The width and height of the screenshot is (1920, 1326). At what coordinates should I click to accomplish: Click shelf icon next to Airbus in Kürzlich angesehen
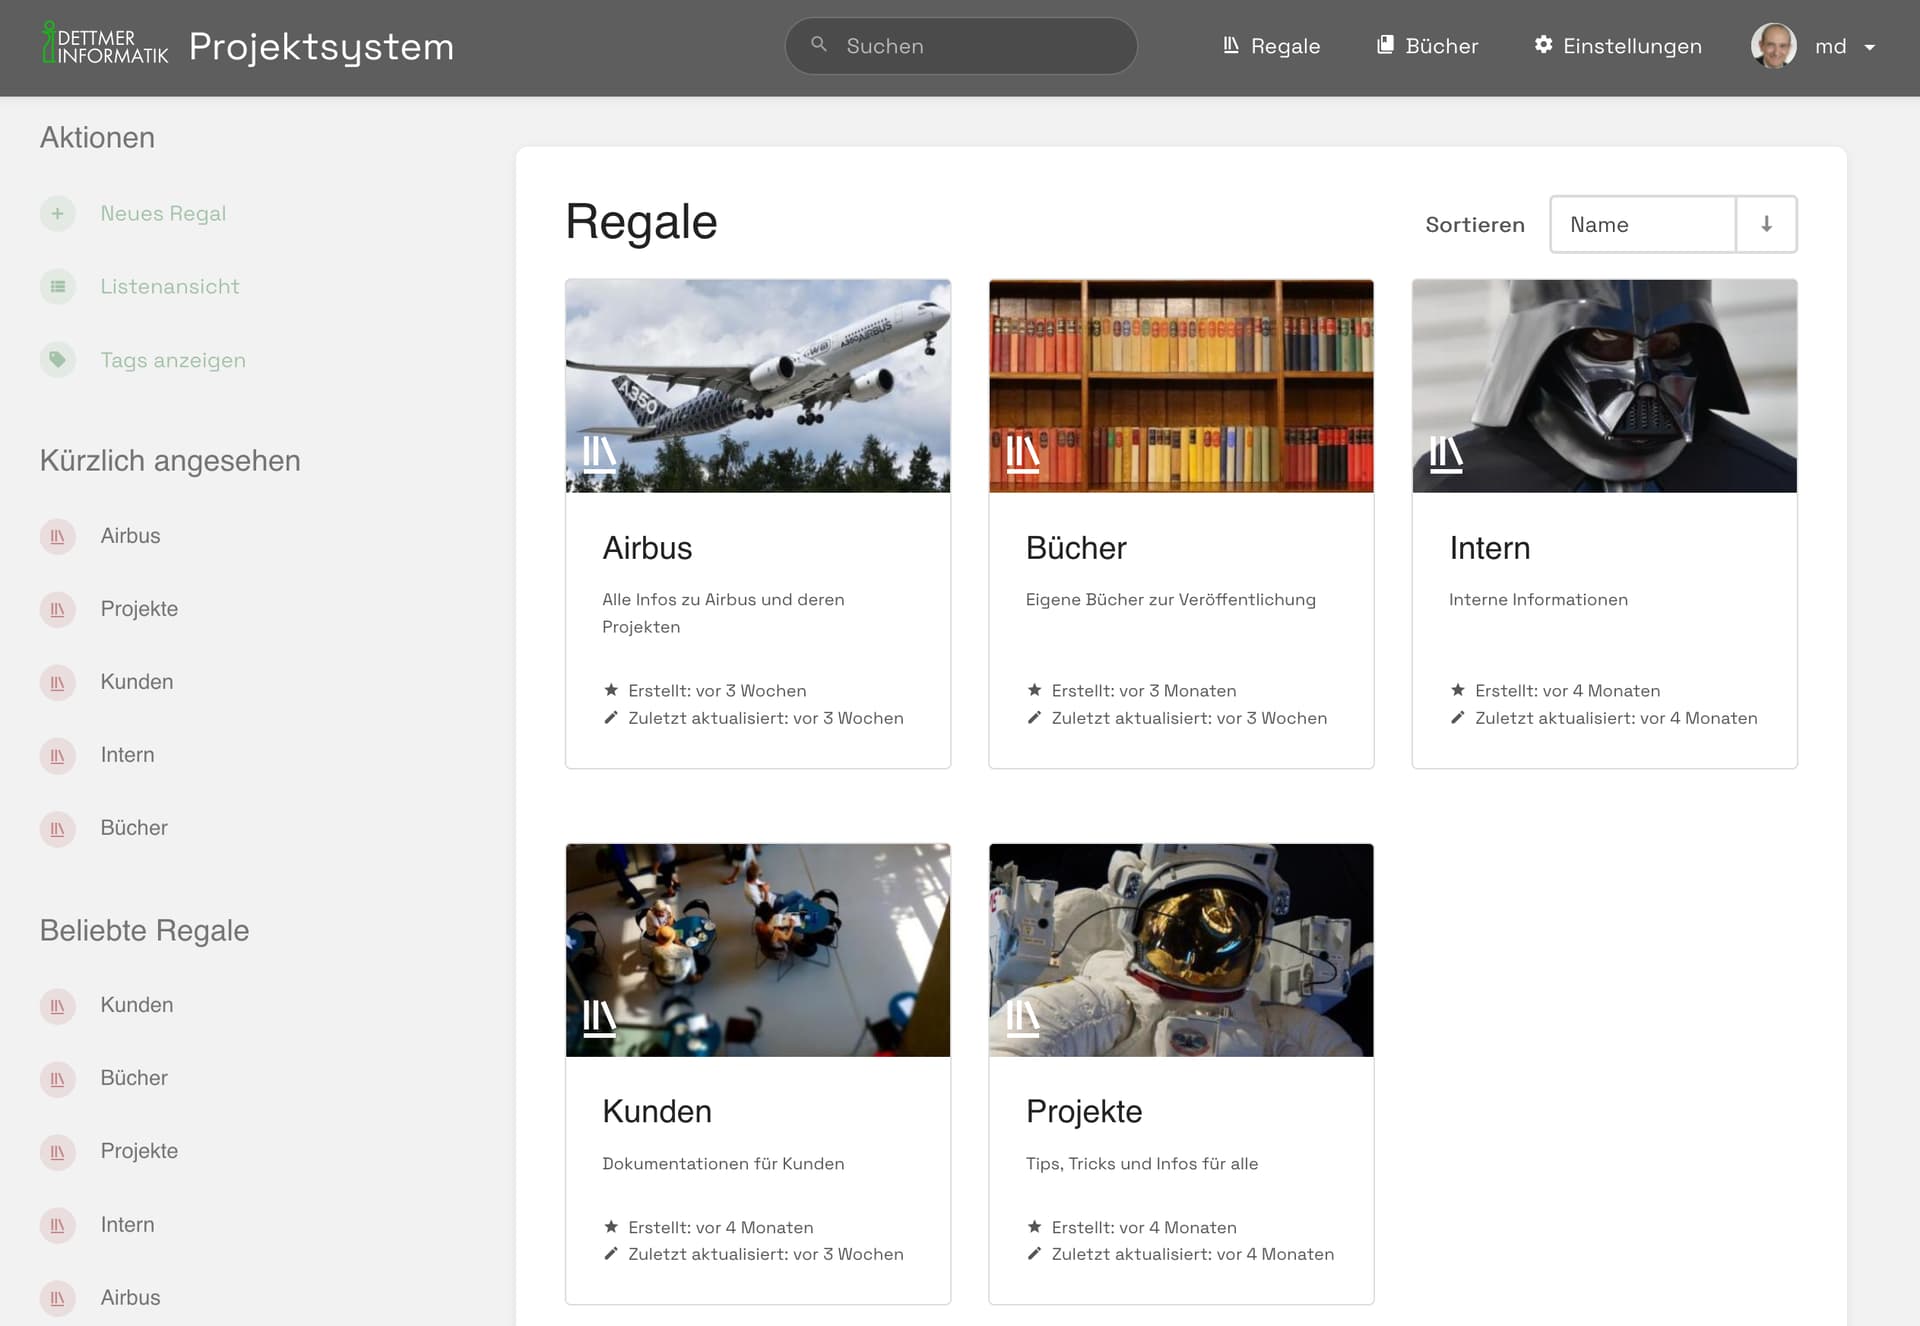tap(57, 536)
